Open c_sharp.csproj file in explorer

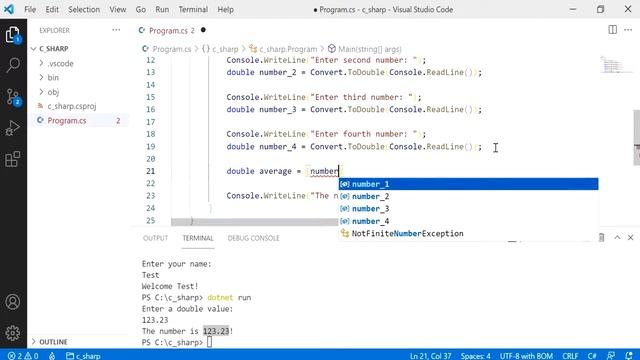pos(72,106)
